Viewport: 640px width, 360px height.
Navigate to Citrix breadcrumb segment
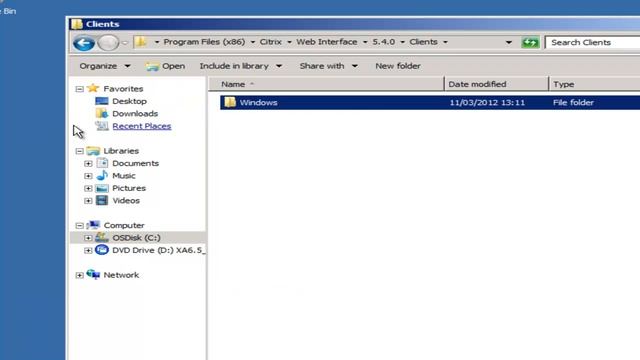[x=271, y=42]
